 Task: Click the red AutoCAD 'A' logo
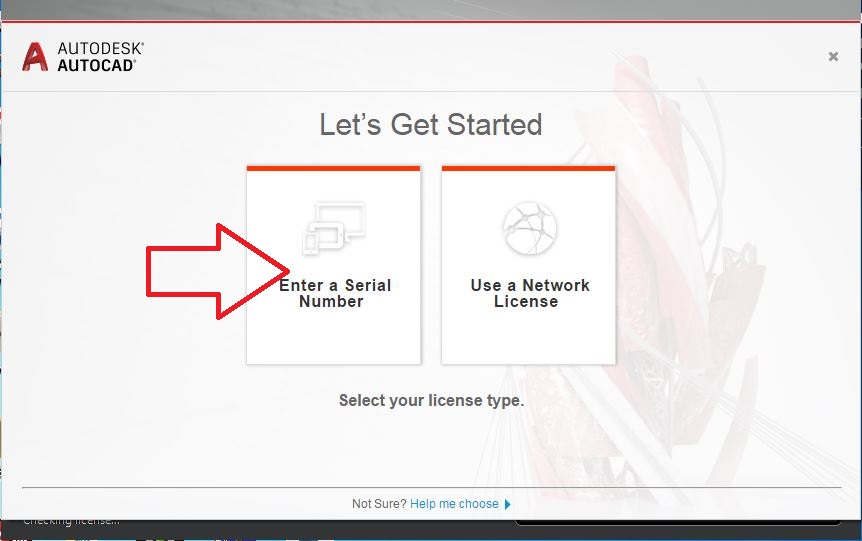point(35,56)
